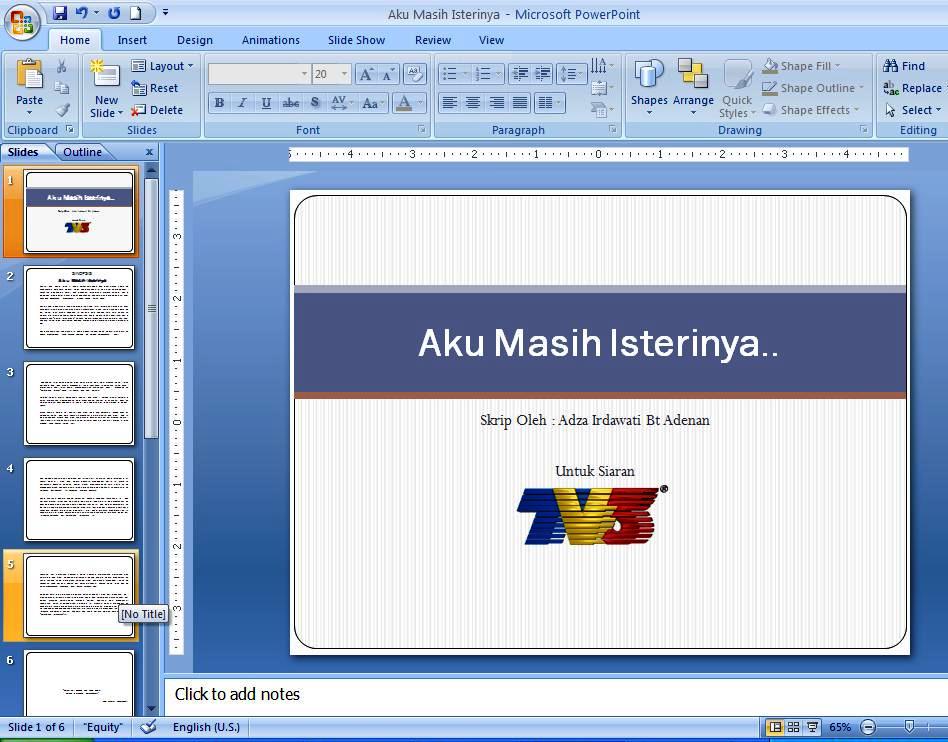Go to Slide Show tab
The width and height of the screenshot is (948, 742).
tap(356, 40)
